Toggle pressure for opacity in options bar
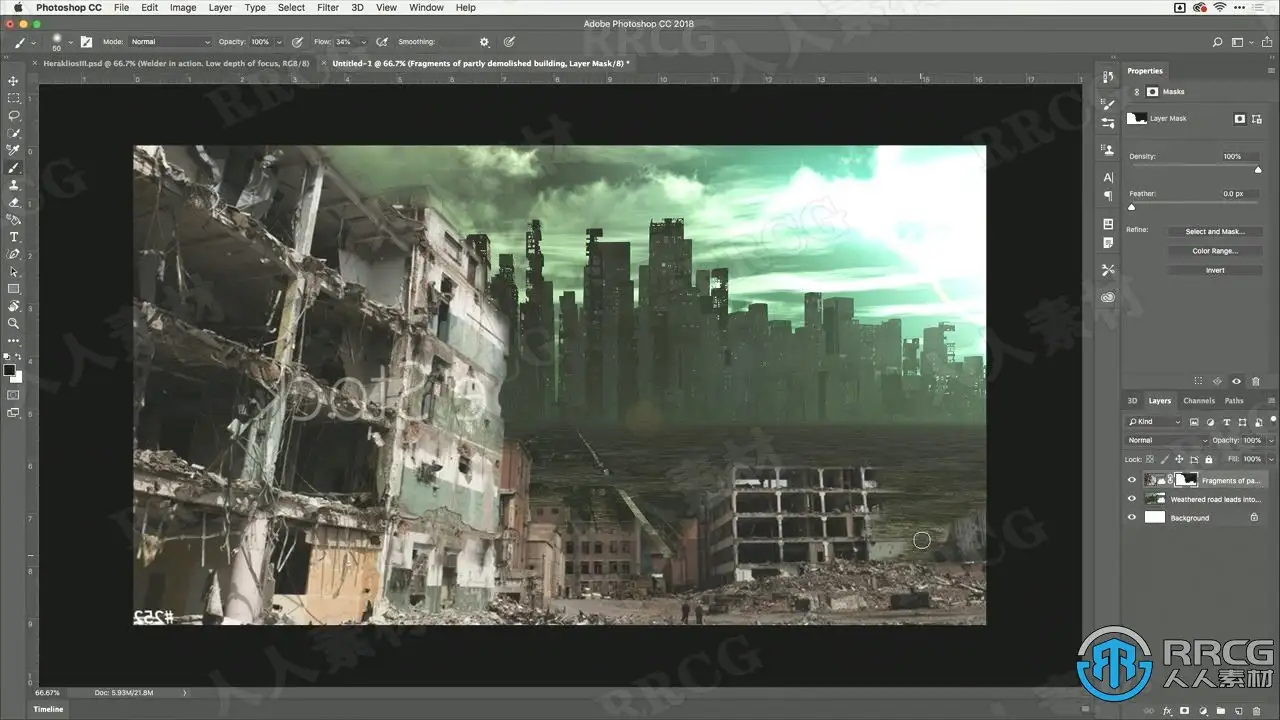Viewport: 1280px width, 720px height. click(x=297, y=42)
